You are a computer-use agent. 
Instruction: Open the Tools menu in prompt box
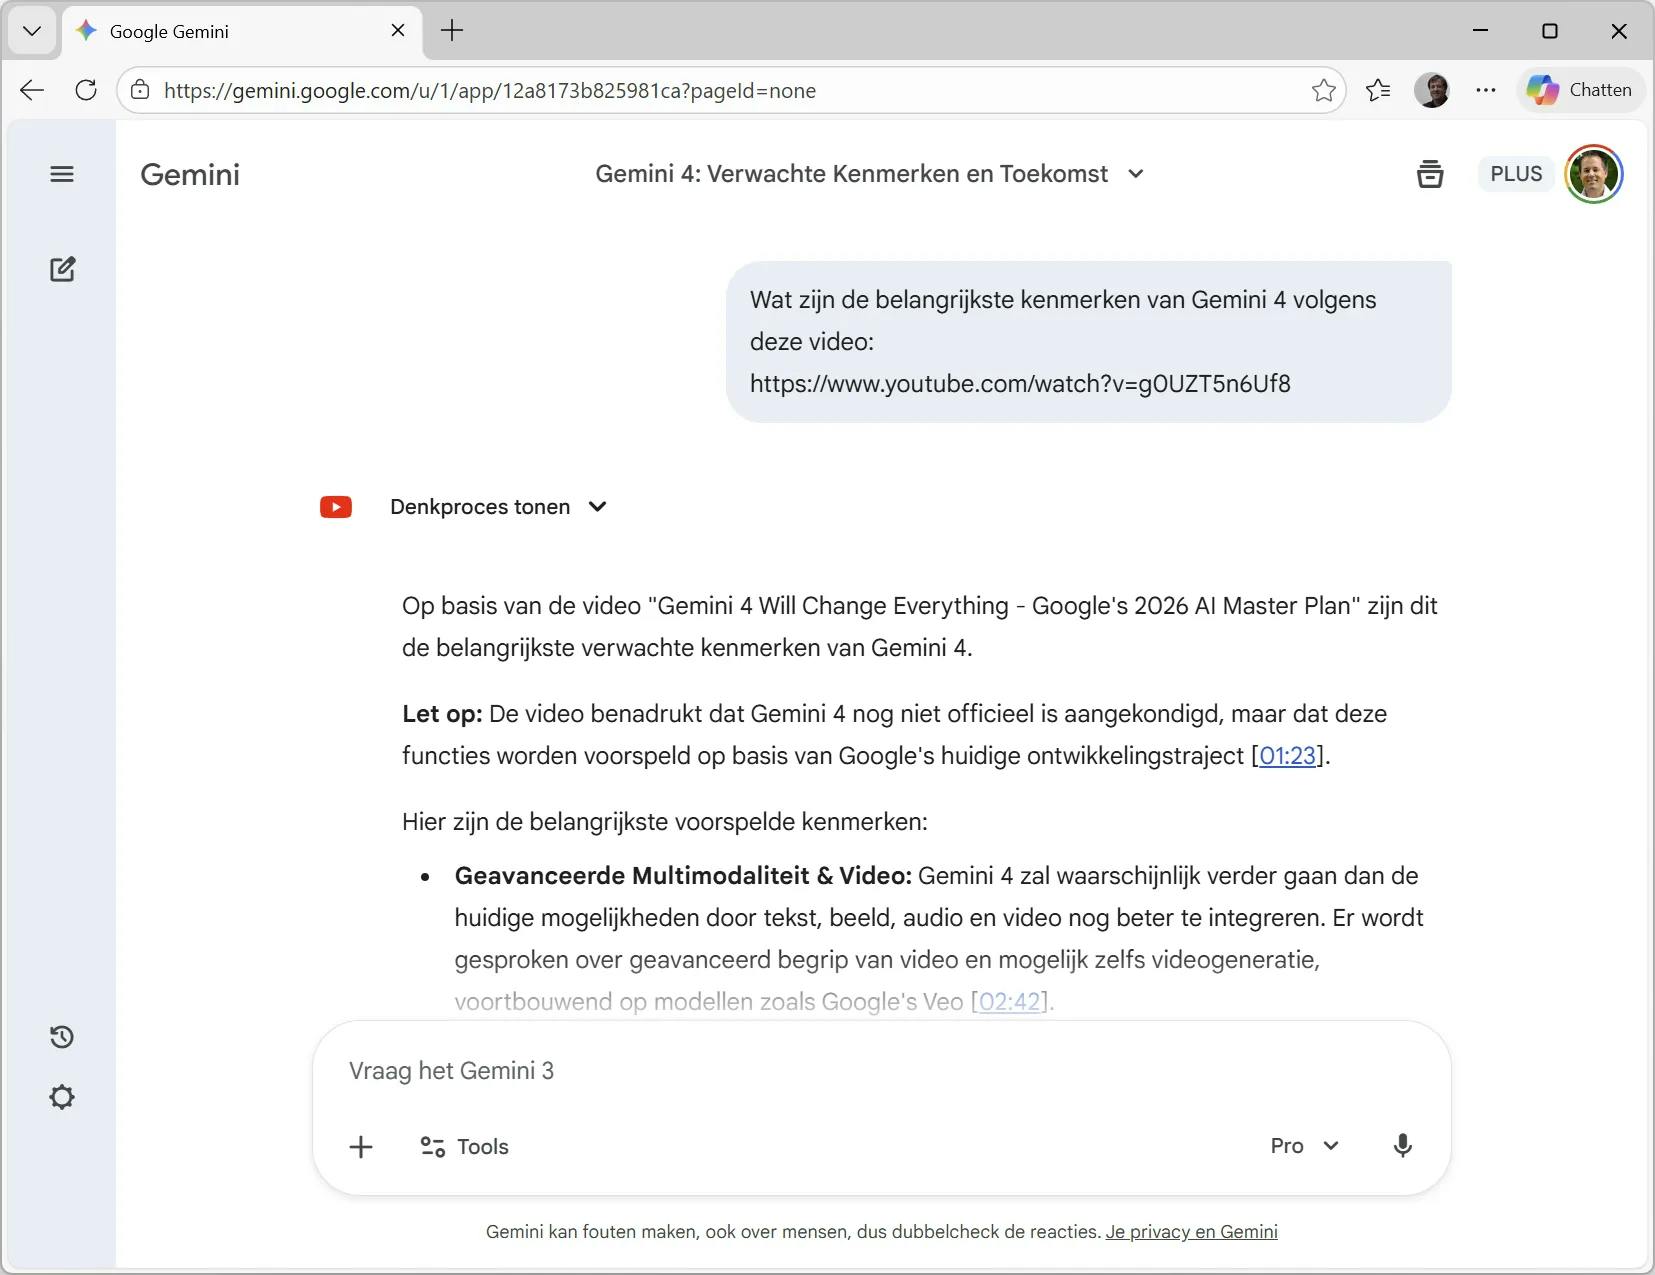(464, 1146)
